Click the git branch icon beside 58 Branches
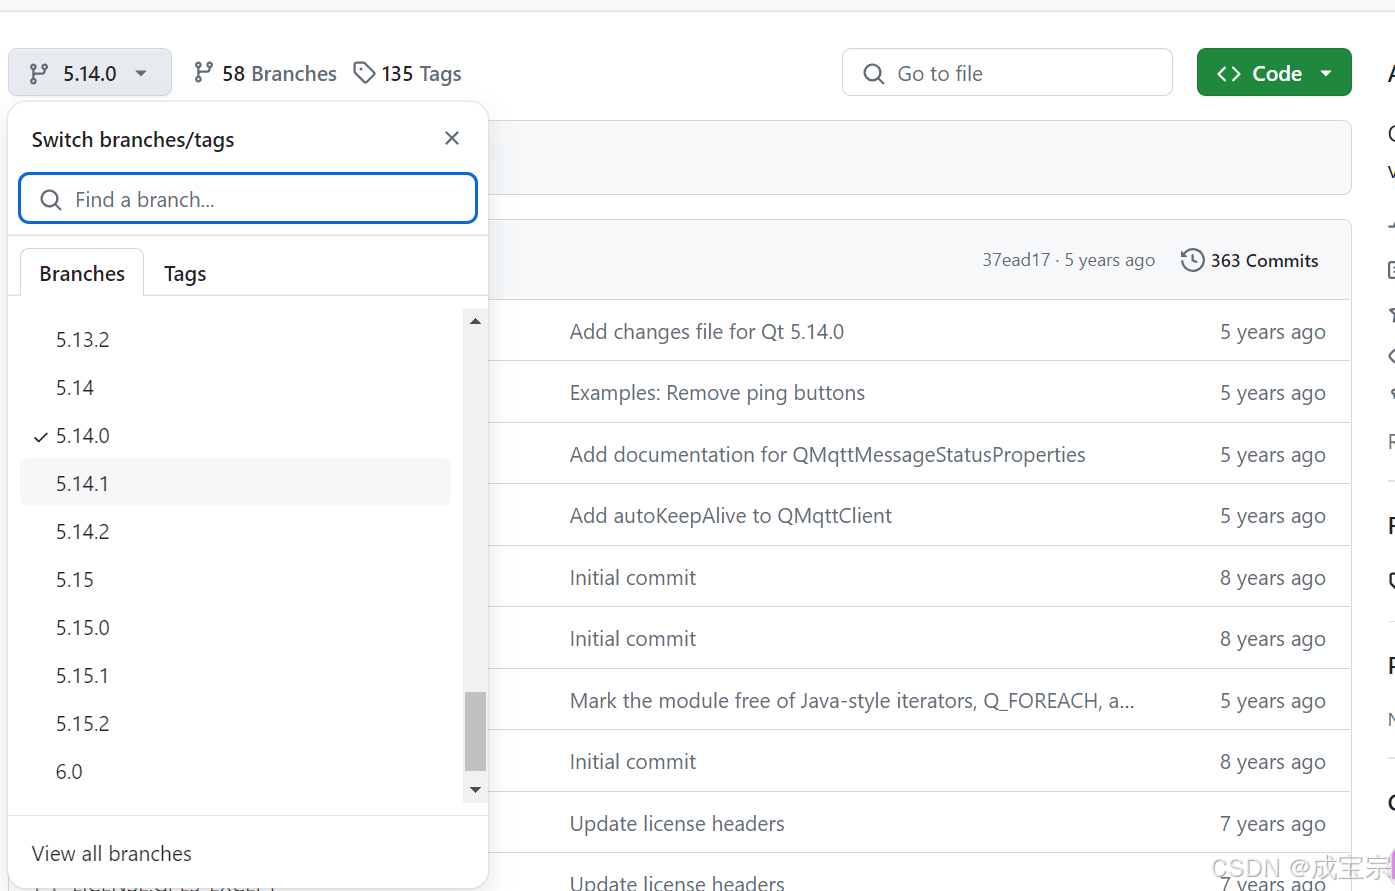Viewport: 1395px width, 891px height. (204, 72)
